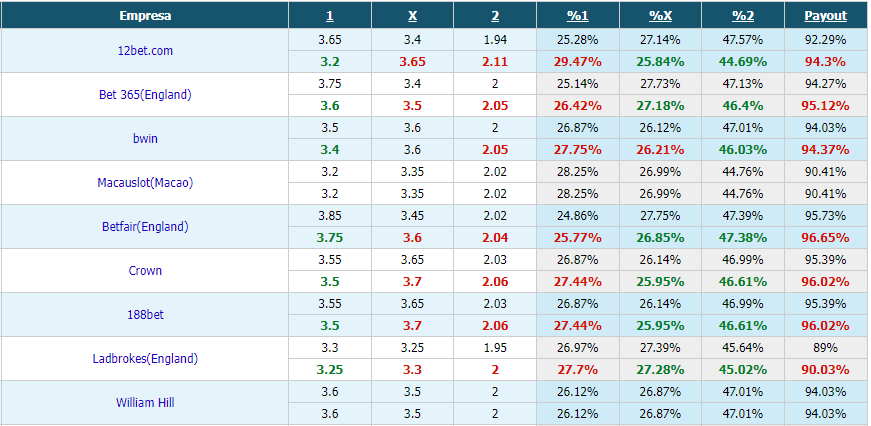Open the Bet 365(England) link
871x426 pixels.
tap(145, 94)
